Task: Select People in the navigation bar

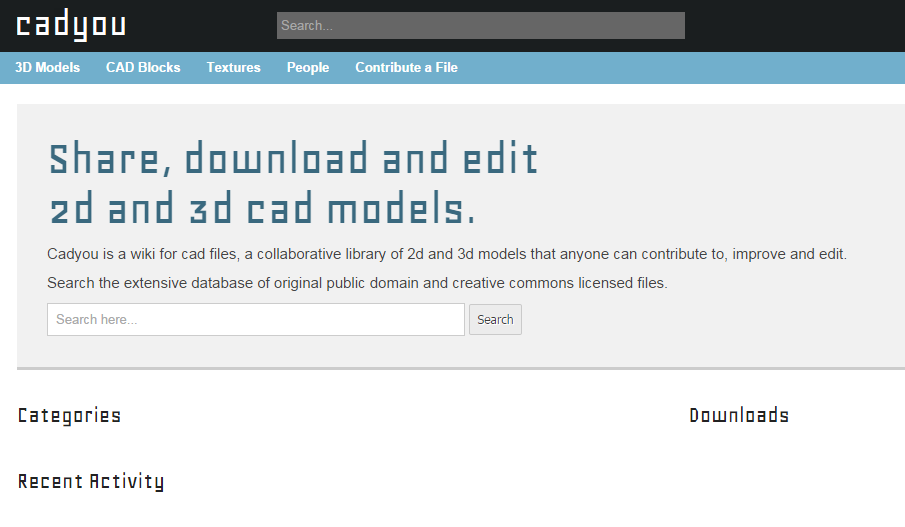Action: [308, 67]
